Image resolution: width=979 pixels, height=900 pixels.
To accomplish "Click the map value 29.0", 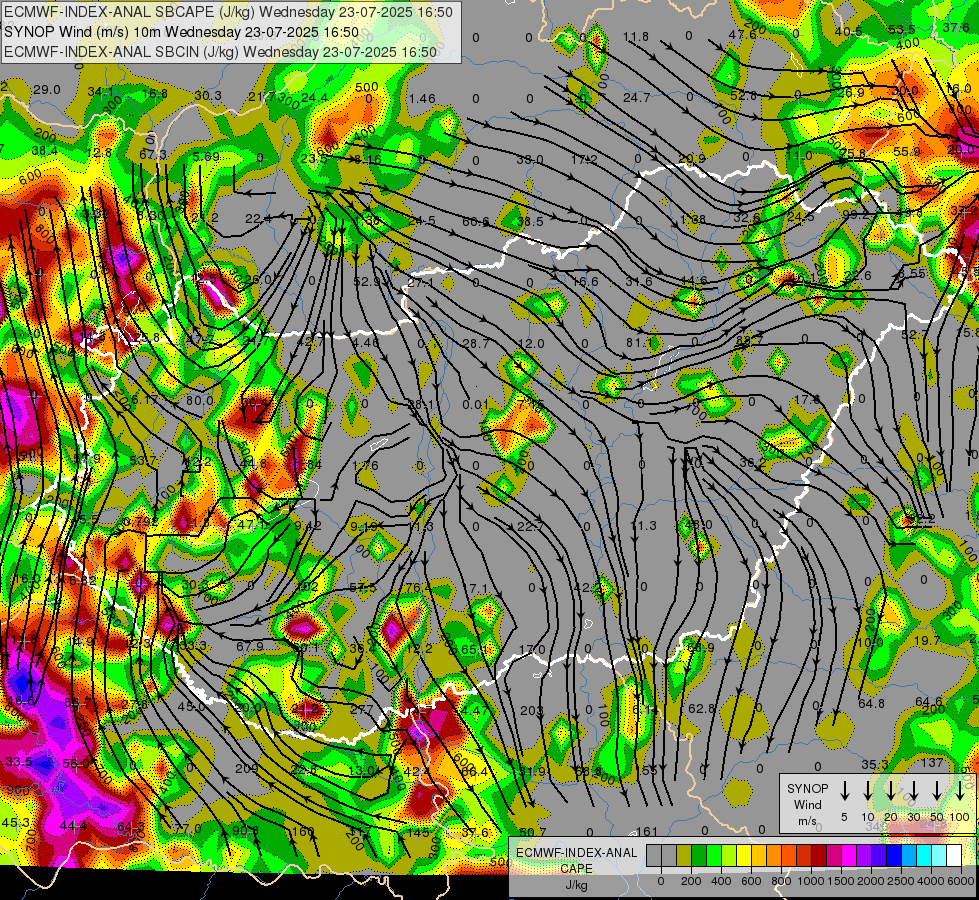I will click(46, 90).
